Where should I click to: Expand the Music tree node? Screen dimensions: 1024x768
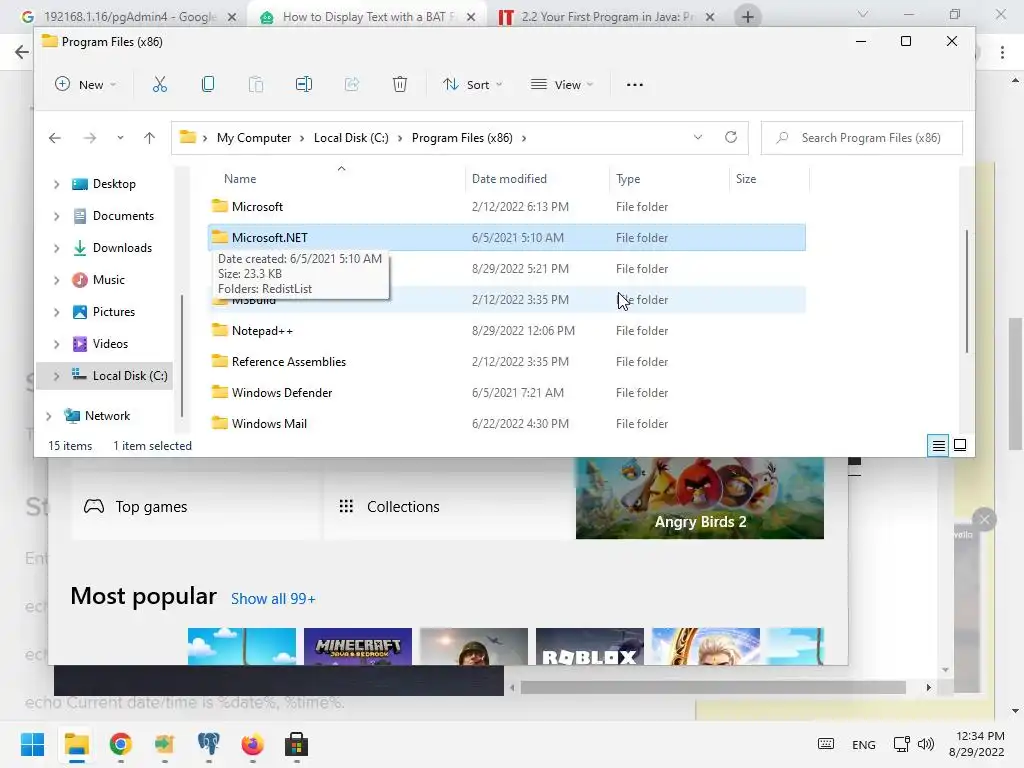click(56, 280)
